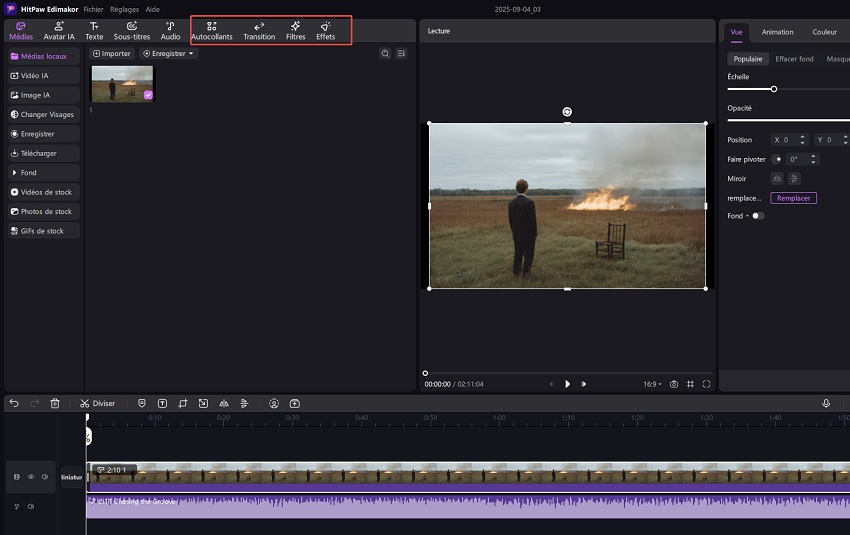Open the Avatar IA panel
850x535 pixels.
59,31
